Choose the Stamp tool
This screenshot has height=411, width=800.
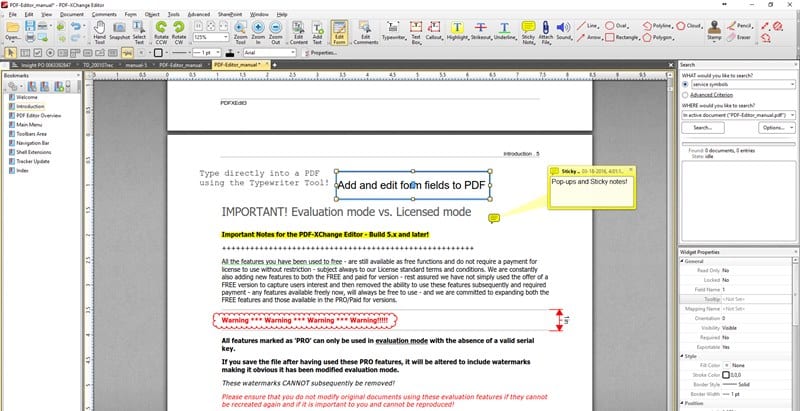pos(714,32)
